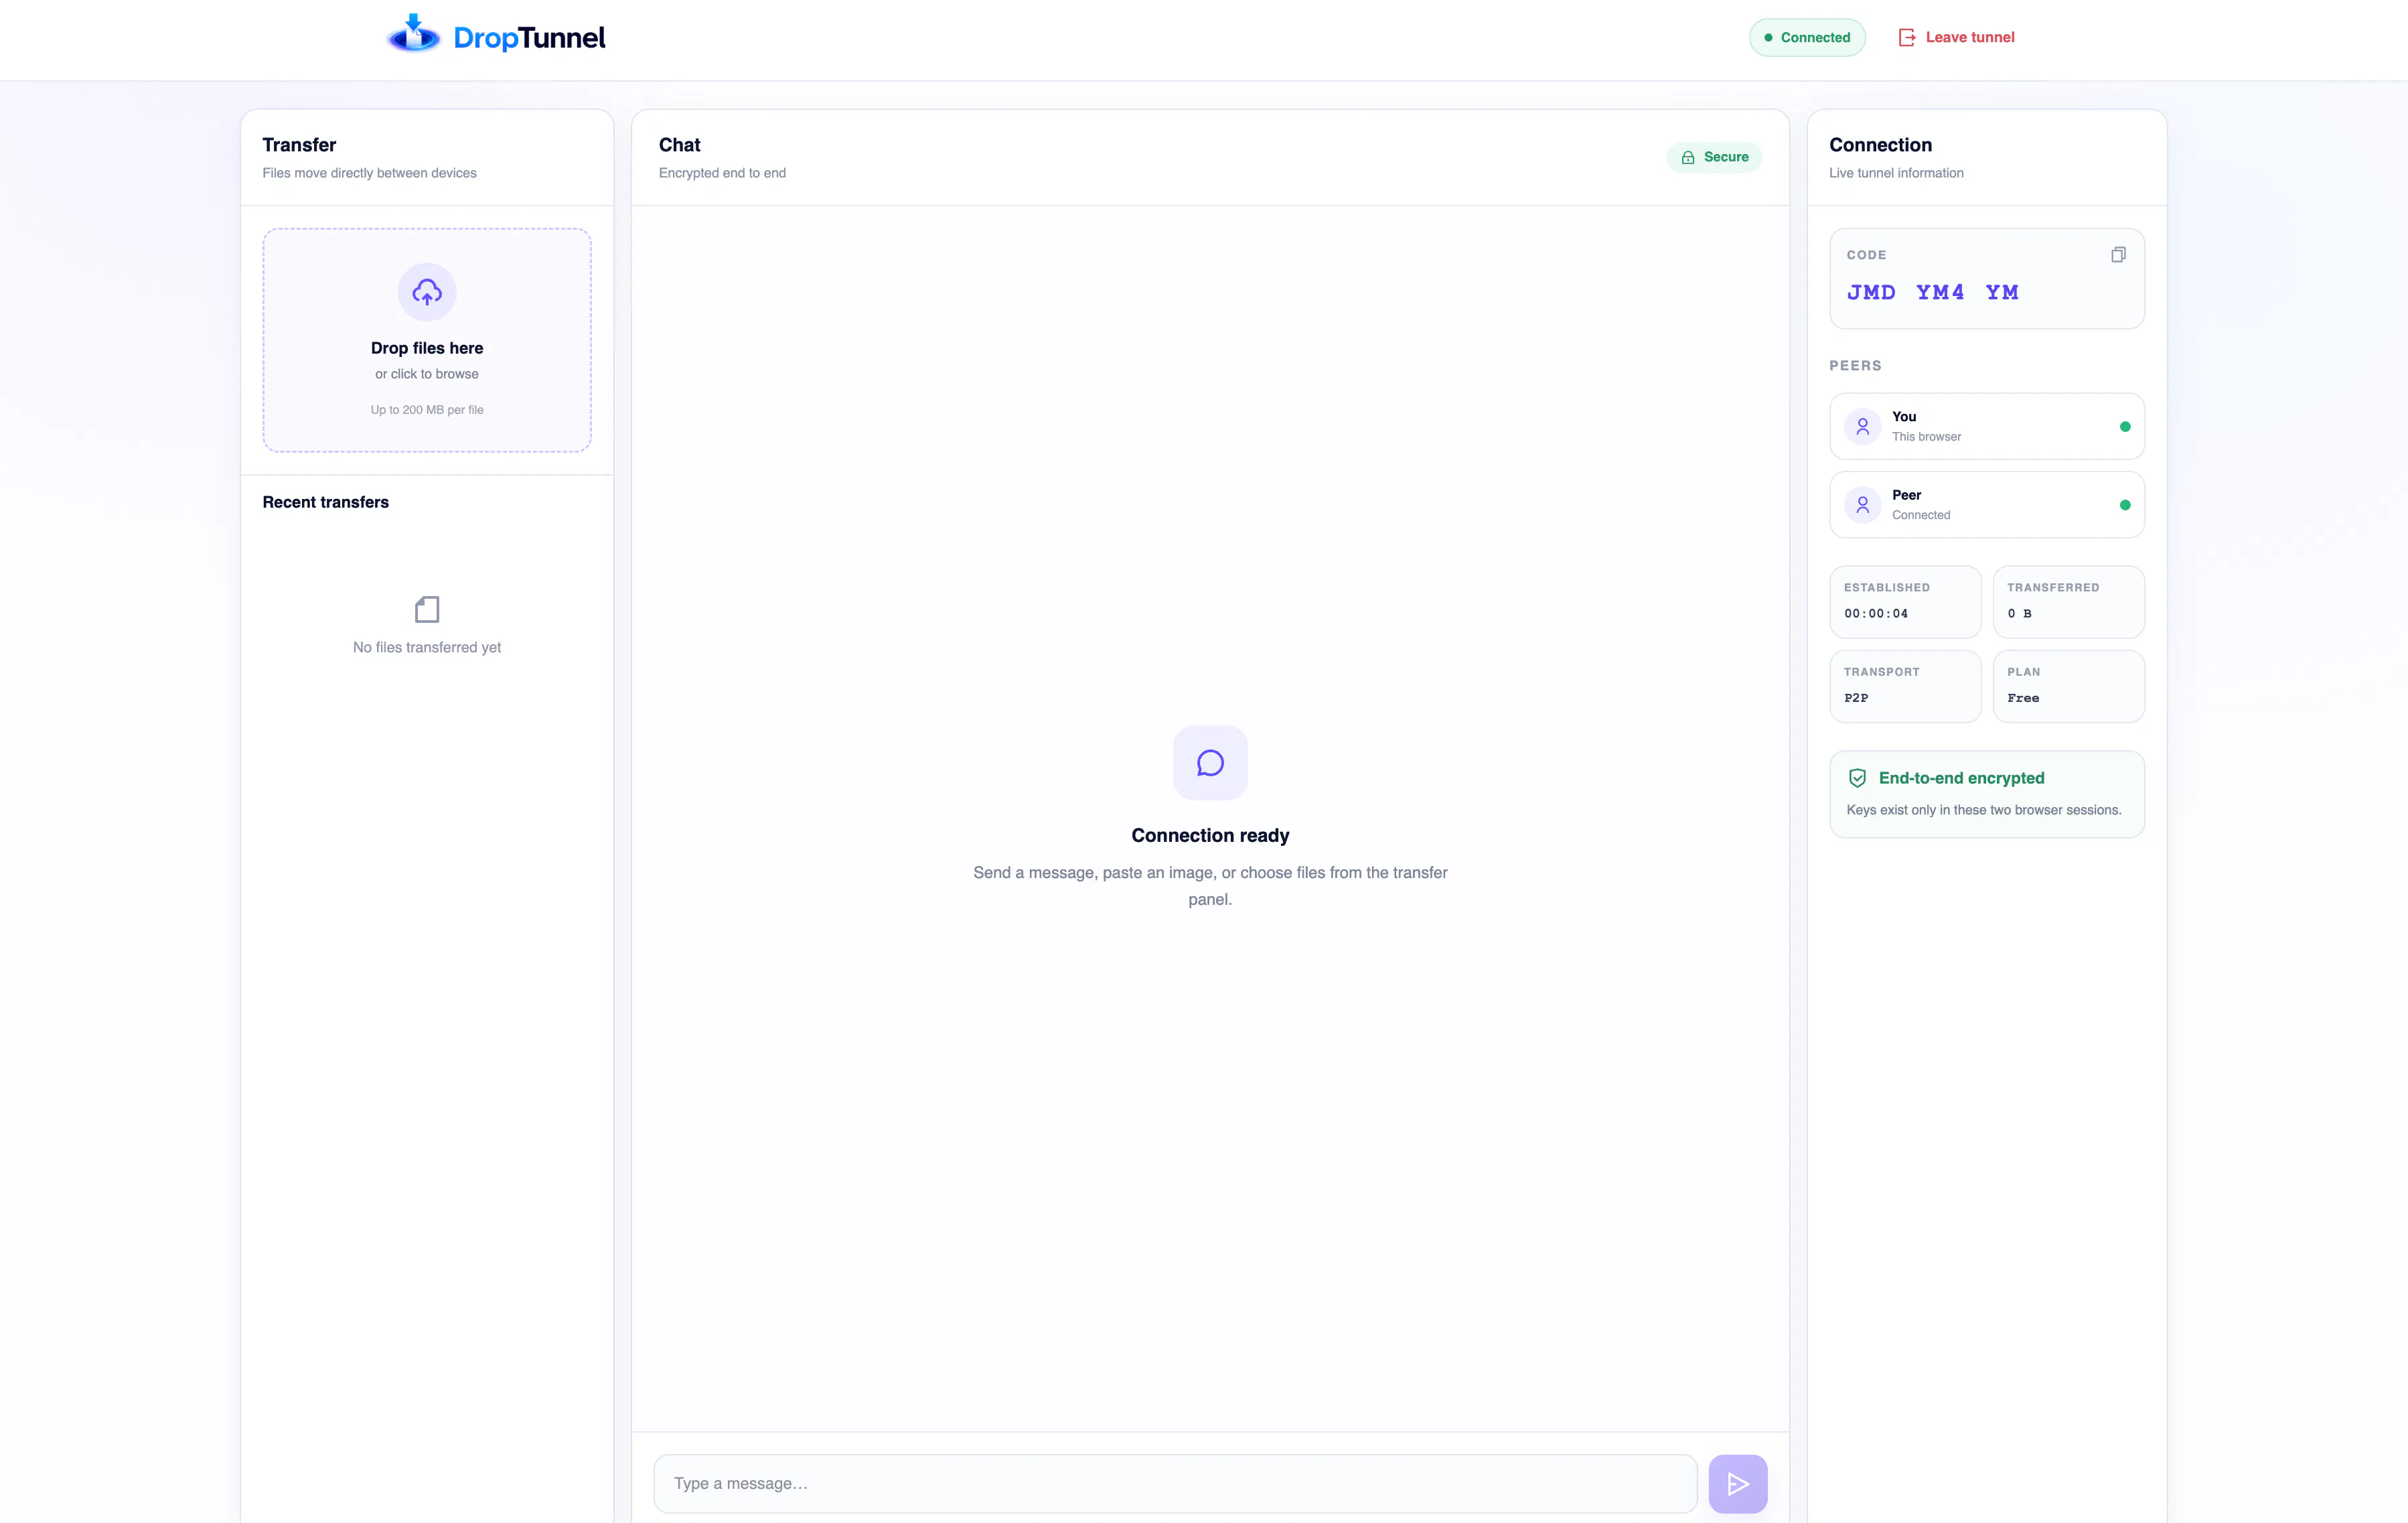
Task: Focus the Type a message input field
Action: [x=1175, y=1483]
